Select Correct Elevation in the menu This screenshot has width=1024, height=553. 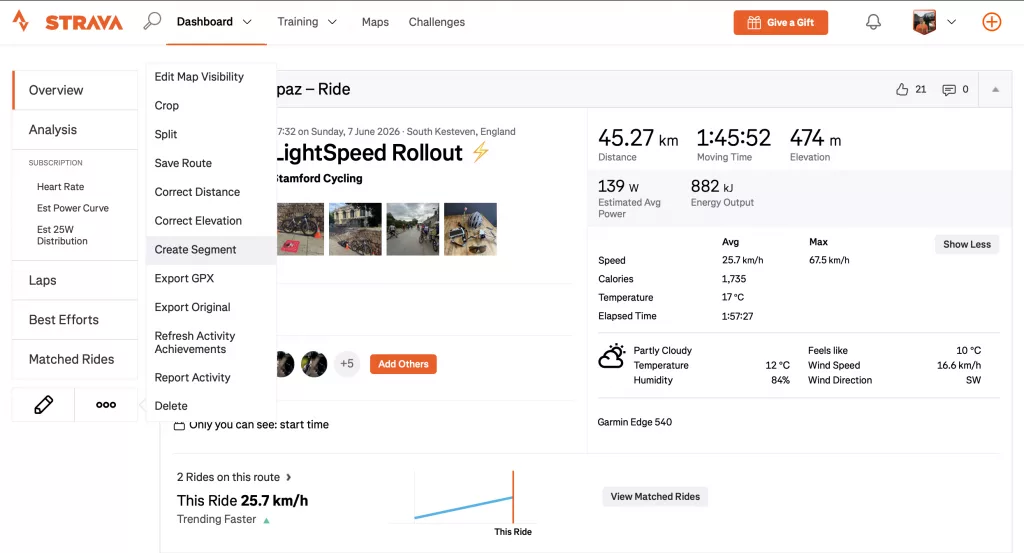212,220
